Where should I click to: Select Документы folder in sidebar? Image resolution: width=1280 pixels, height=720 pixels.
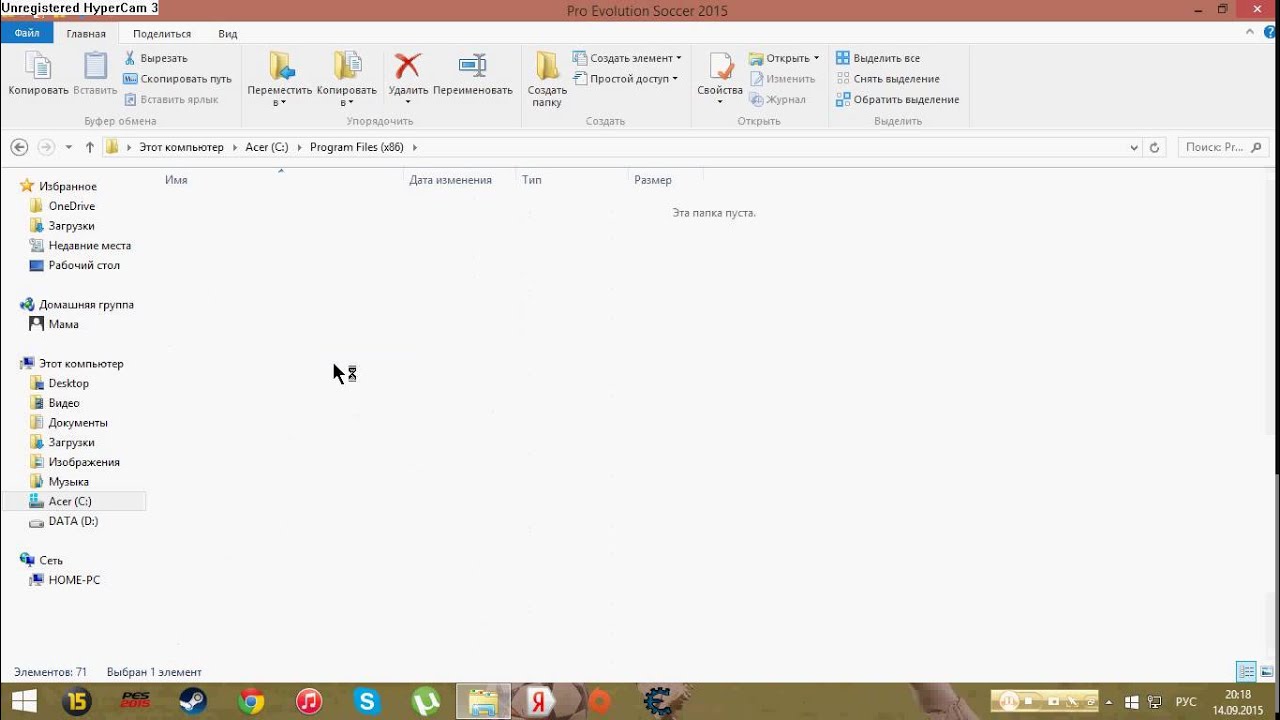pyautogui.click(x=78, y=422)
